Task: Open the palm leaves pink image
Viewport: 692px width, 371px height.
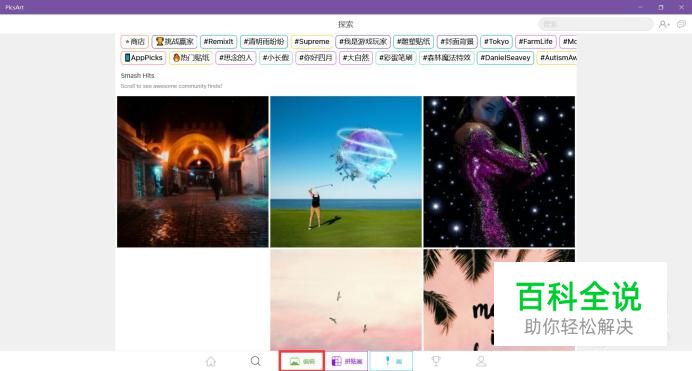Action: pos(458,300)
